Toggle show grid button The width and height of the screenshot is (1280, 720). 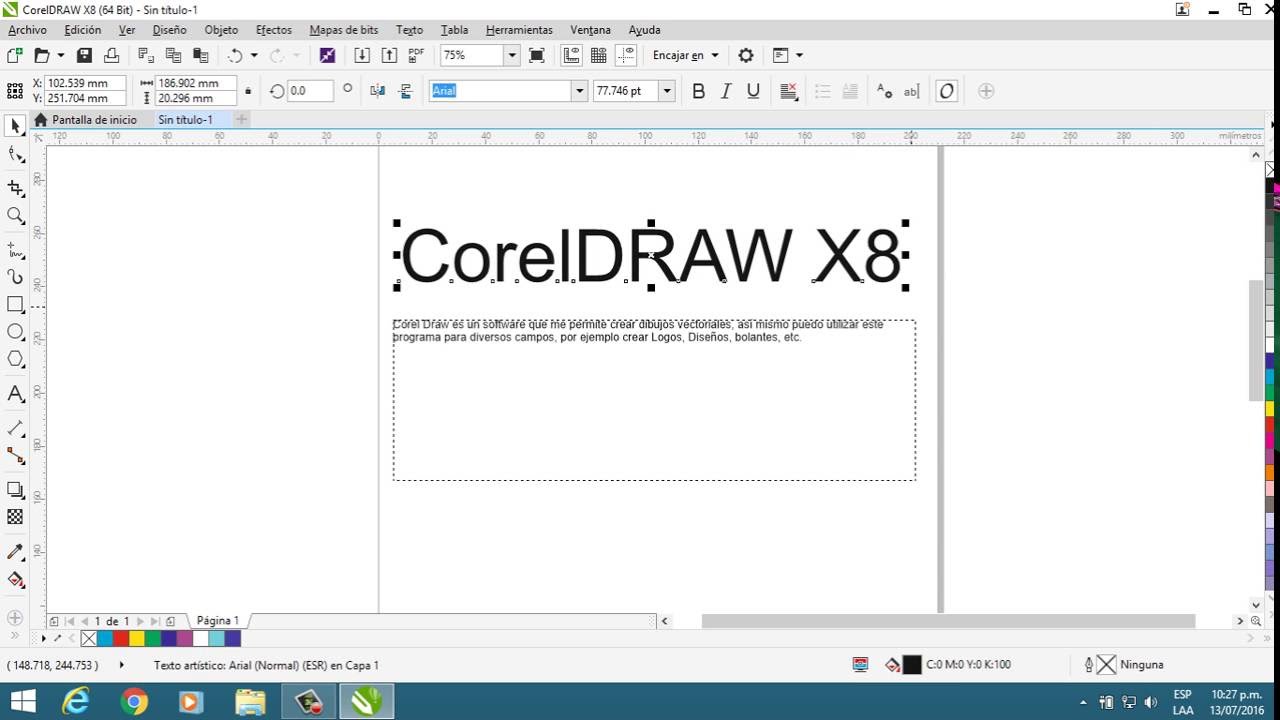[599, 55]
